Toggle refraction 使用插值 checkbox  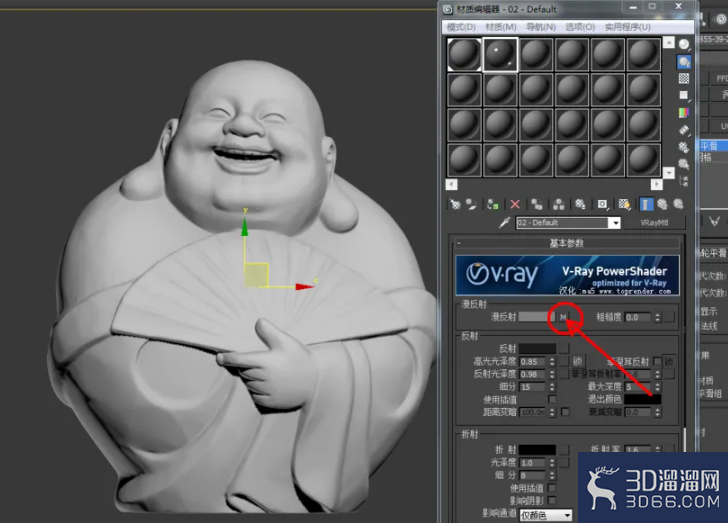pyautogui.click(x=552, y=488)
